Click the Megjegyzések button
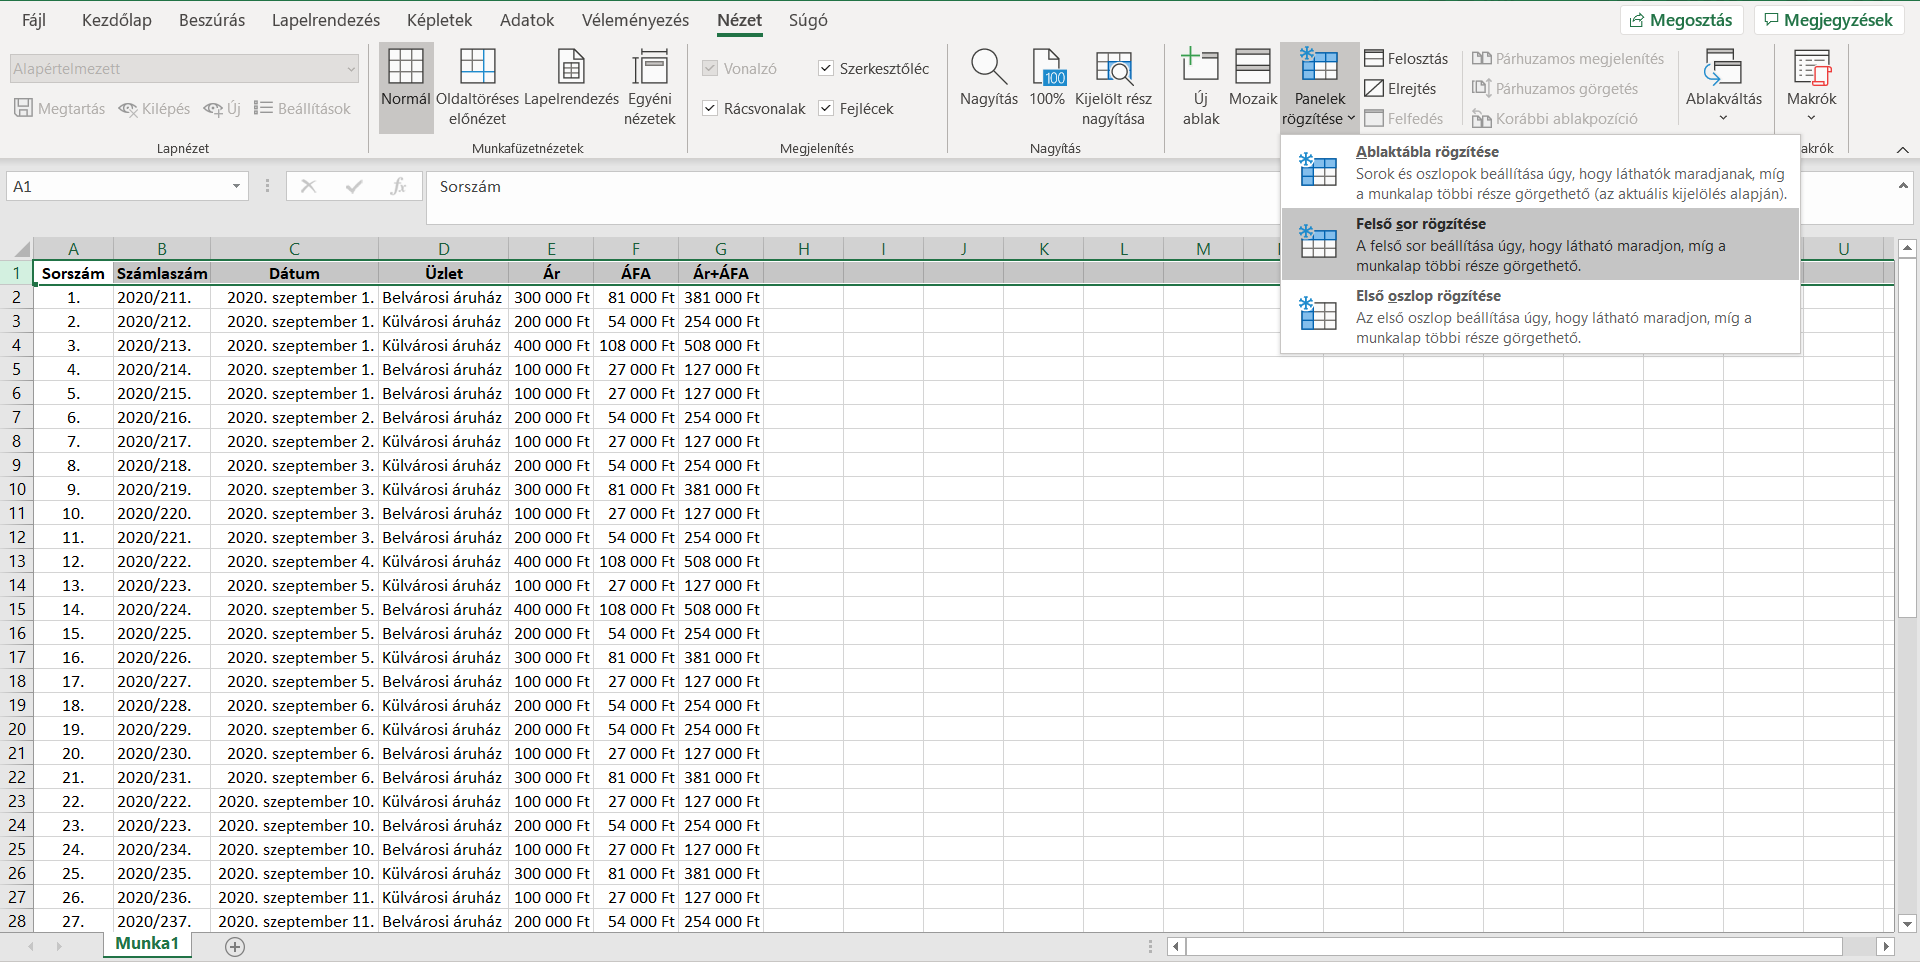1920x962 pixels. tap(1828, 20)
